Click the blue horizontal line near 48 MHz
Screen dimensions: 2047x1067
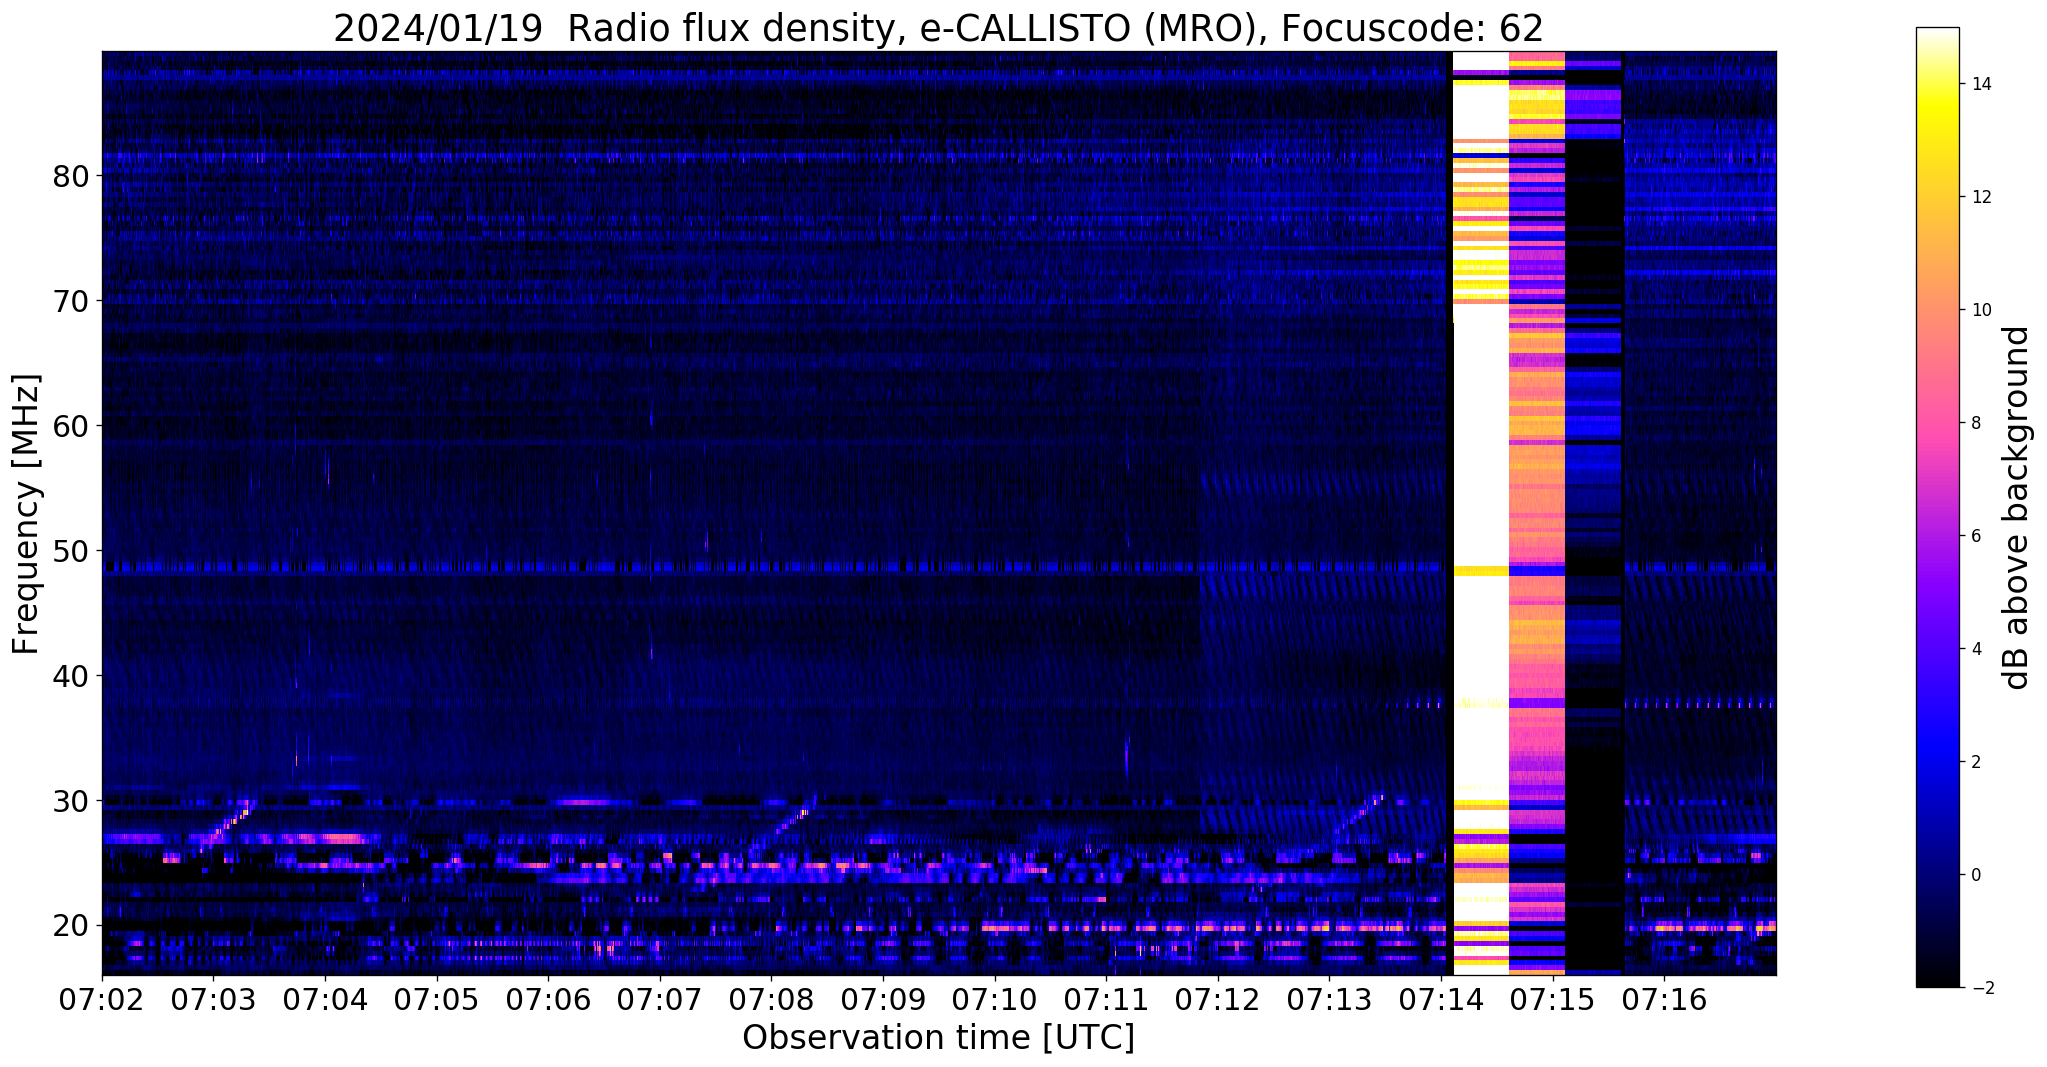(775, 567)
